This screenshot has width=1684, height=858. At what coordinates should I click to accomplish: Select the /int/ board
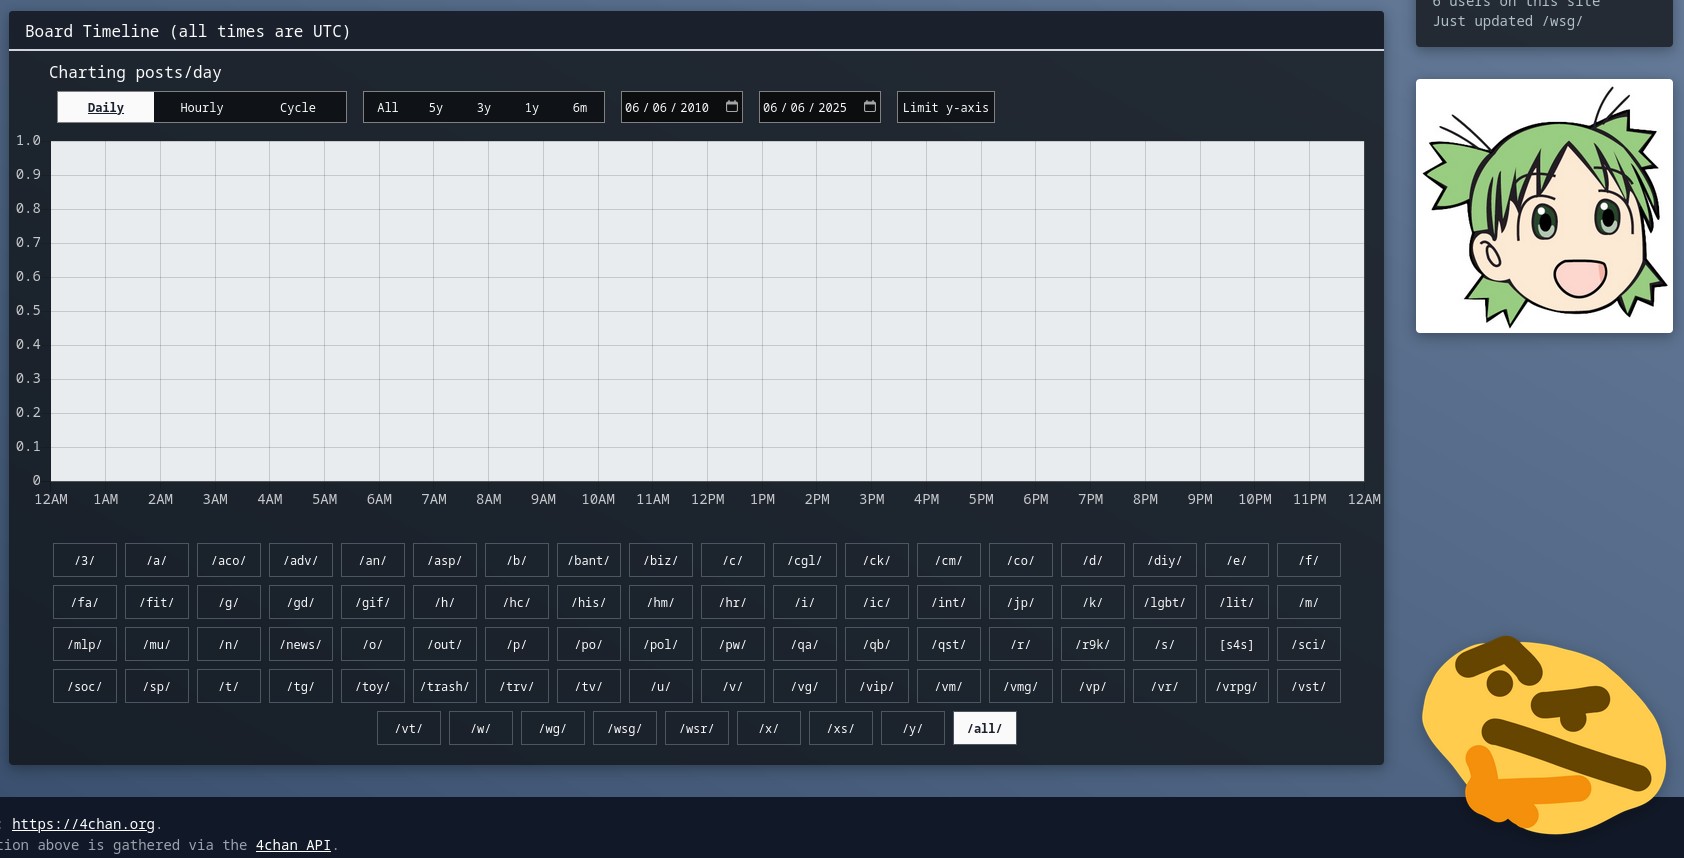click(x=949, y=602)
